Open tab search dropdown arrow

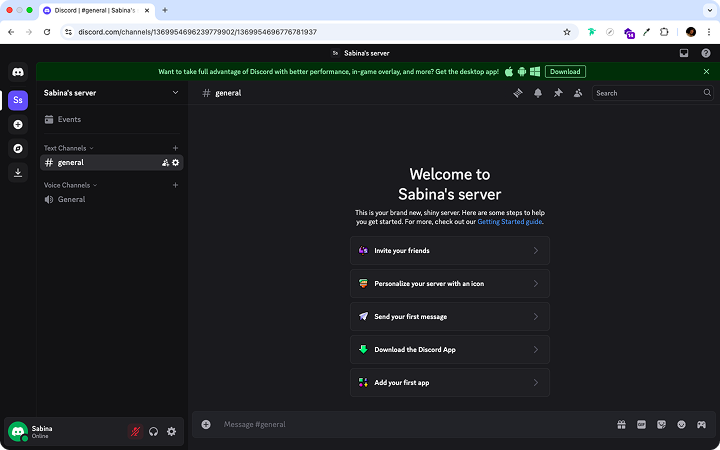(710, 10)
